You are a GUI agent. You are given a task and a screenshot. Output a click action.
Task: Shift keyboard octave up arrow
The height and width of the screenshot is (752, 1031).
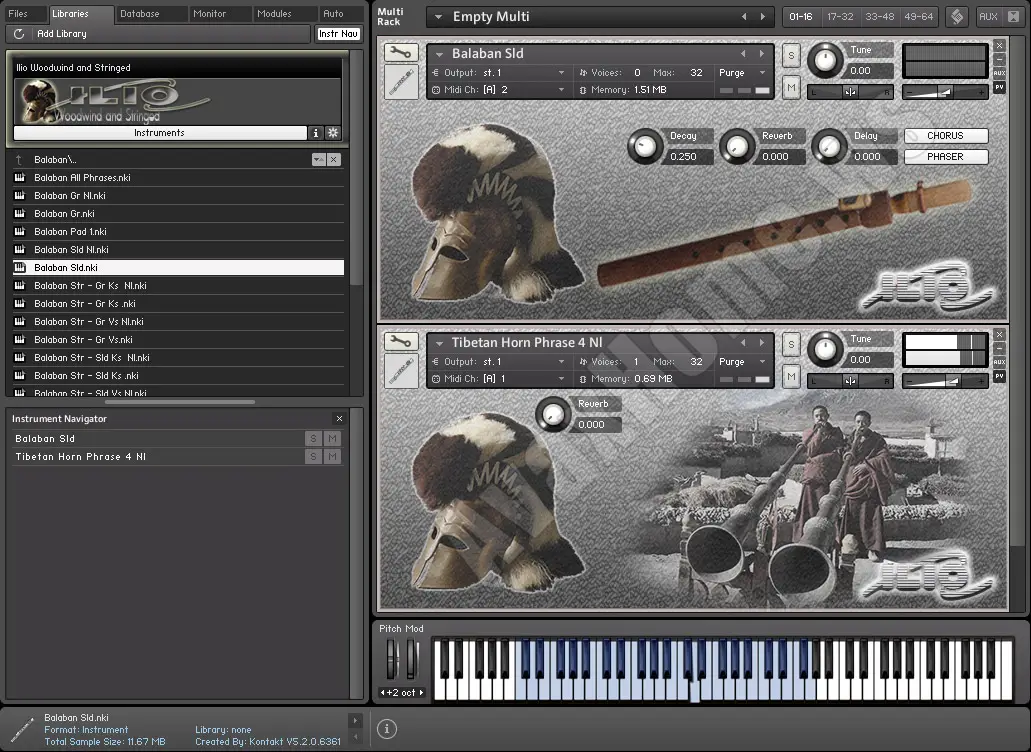pyautogui.click(x=421, y=692)
